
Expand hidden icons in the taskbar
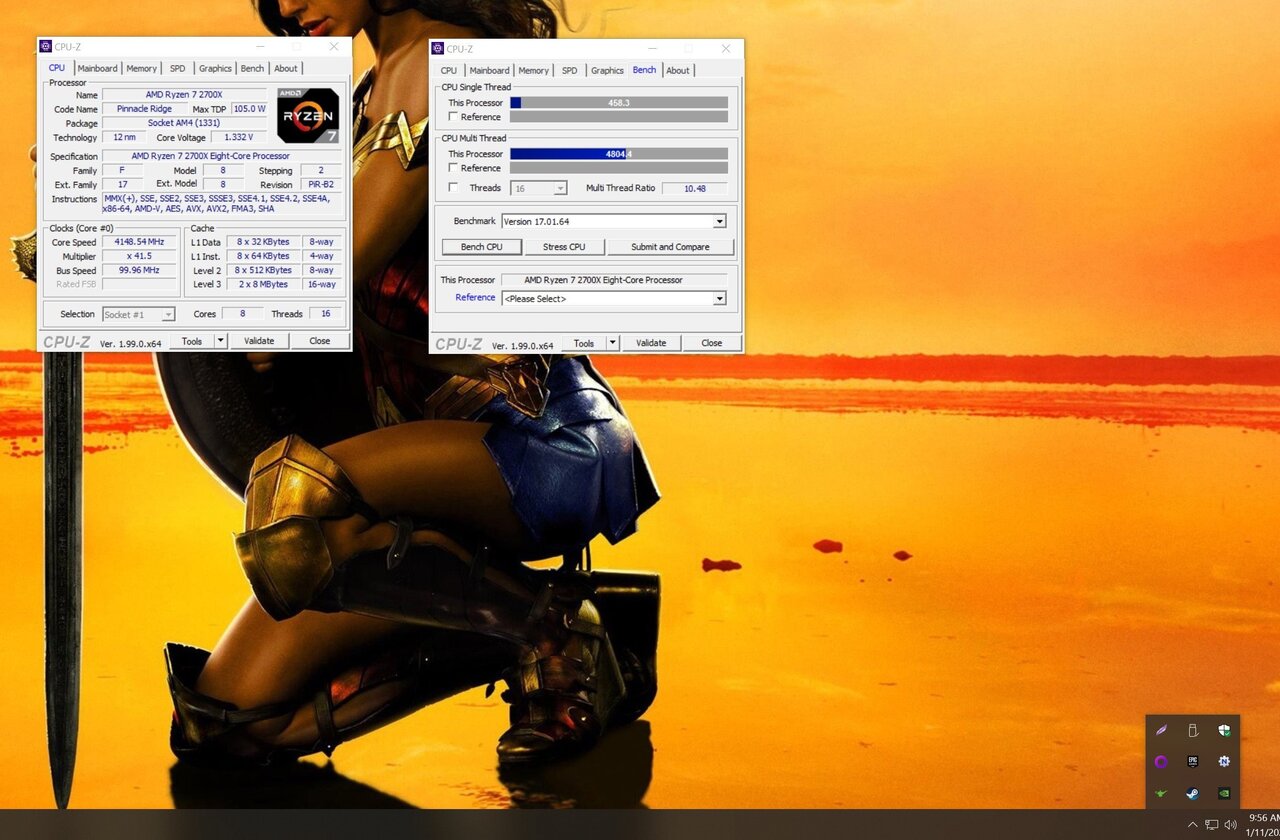pyautogui.click(x=1193, y=826)
